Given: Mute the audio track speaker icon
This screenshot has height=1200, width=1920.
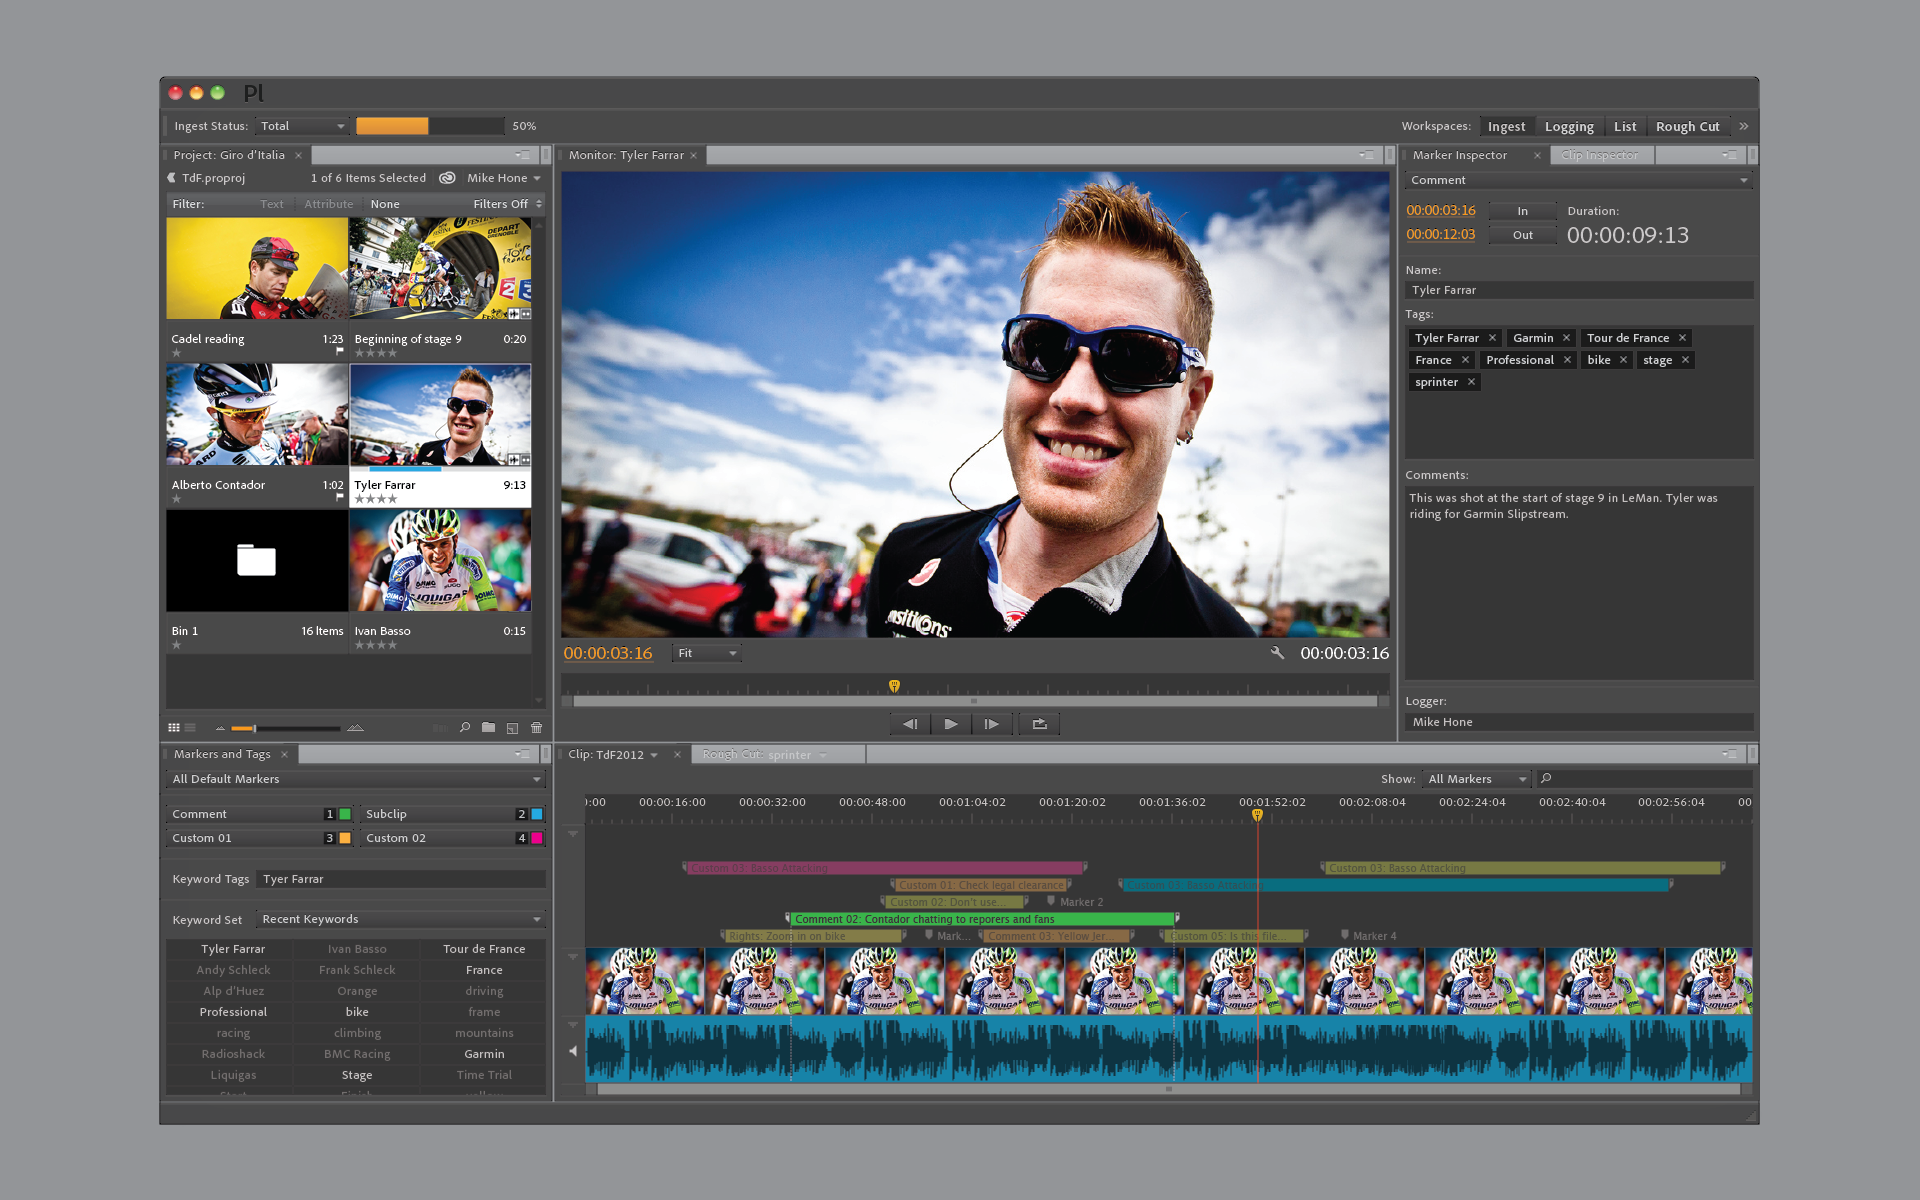Looking at the screenshot, I should click(573, 1051).
